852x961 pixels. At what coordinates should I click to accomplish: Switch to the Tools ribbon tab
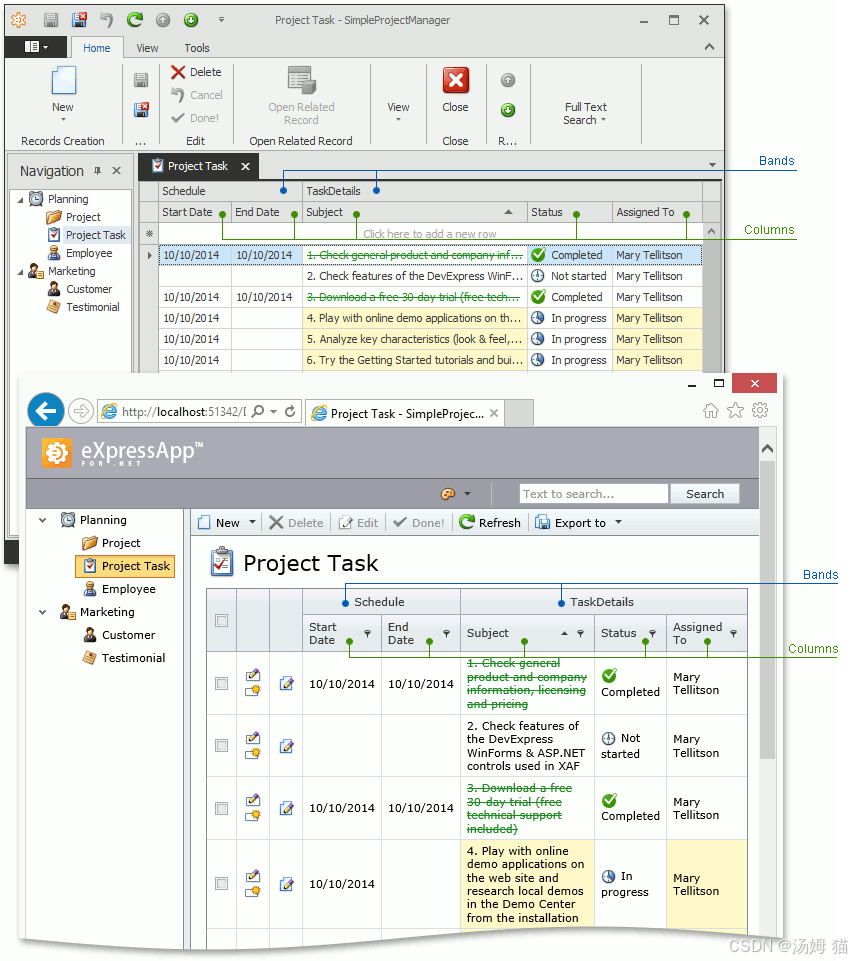pyautogui.click(x=197, y=48)
